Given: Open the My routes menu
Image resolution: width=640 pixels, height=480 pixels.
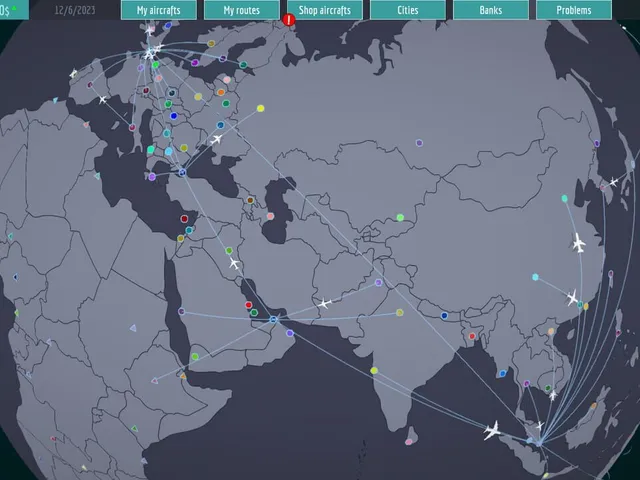Looking at the screenshot, I should click(242, 10).
